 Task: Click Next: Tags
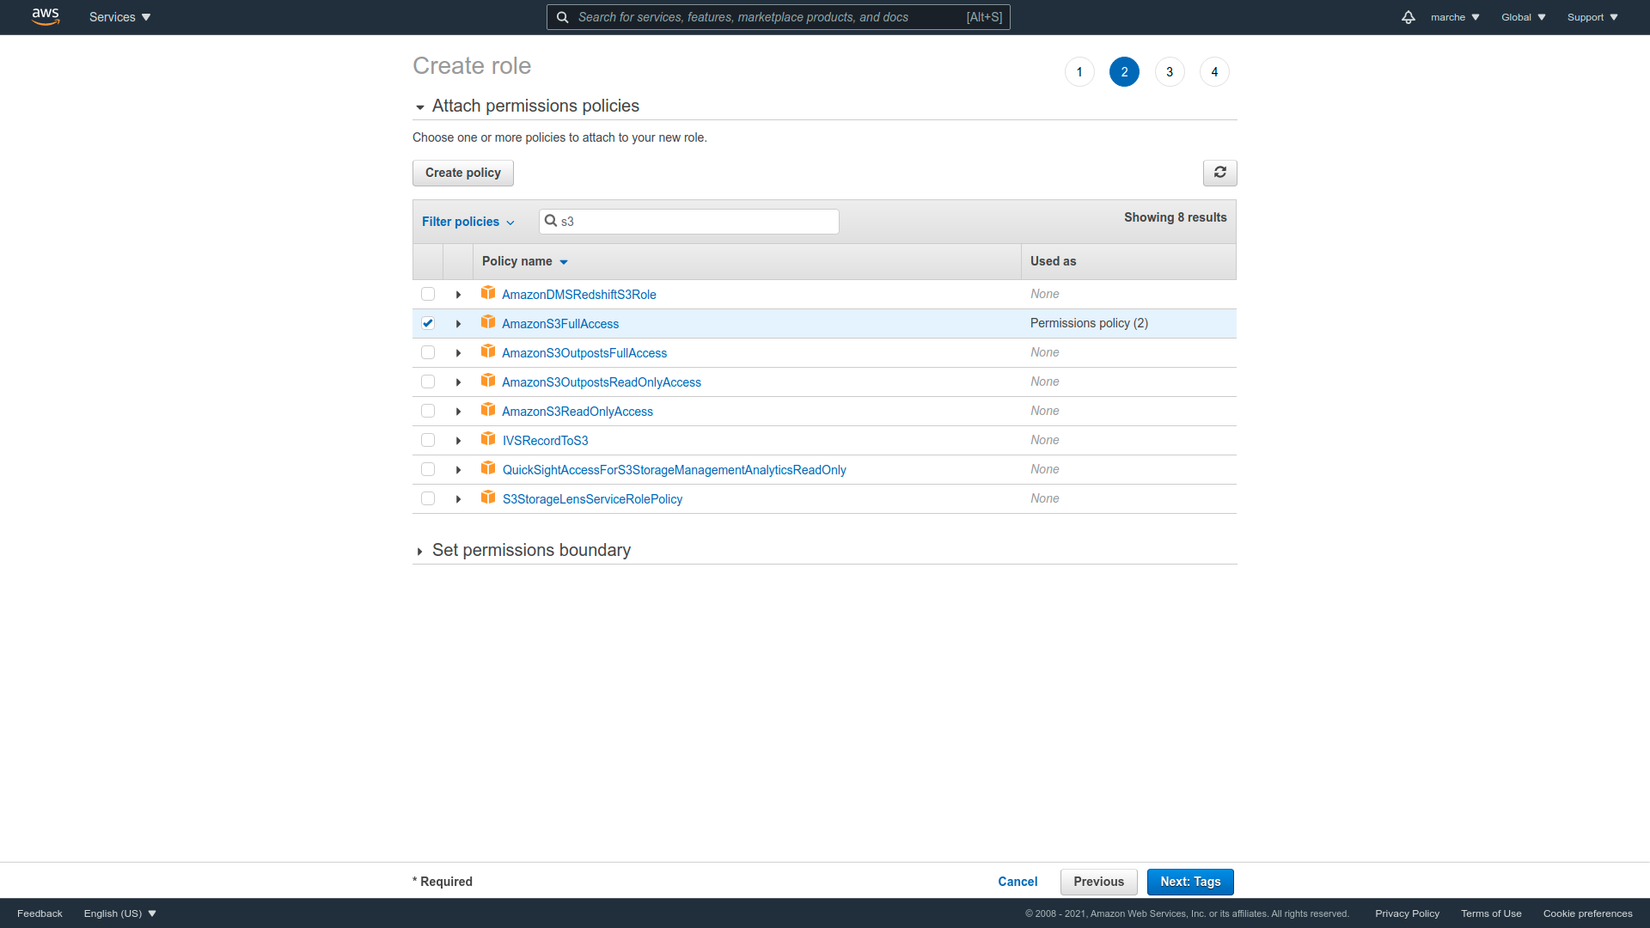tap(1190, 882)
